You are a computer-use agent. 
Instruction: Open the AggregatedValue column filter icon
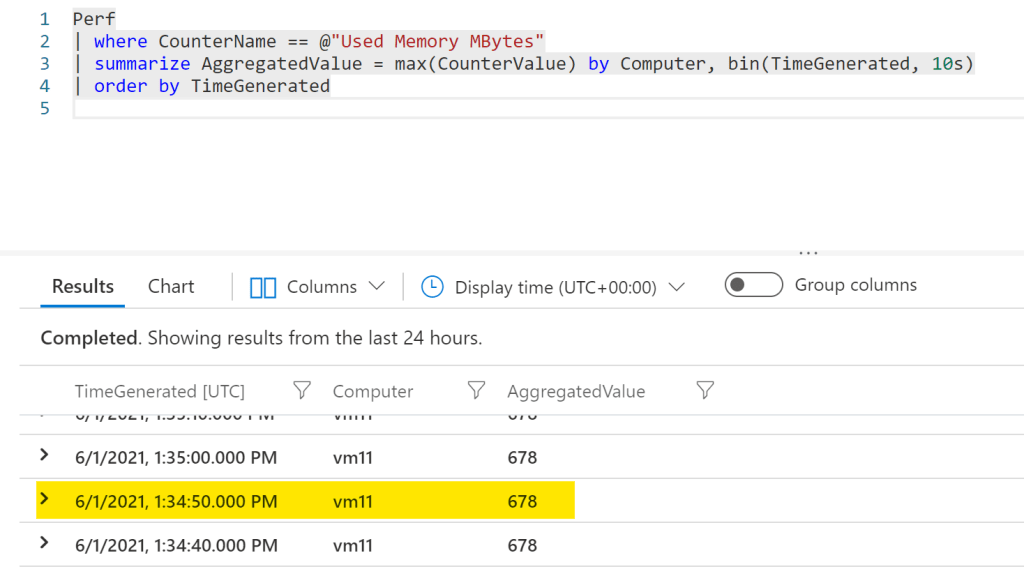tap(705, 391)
